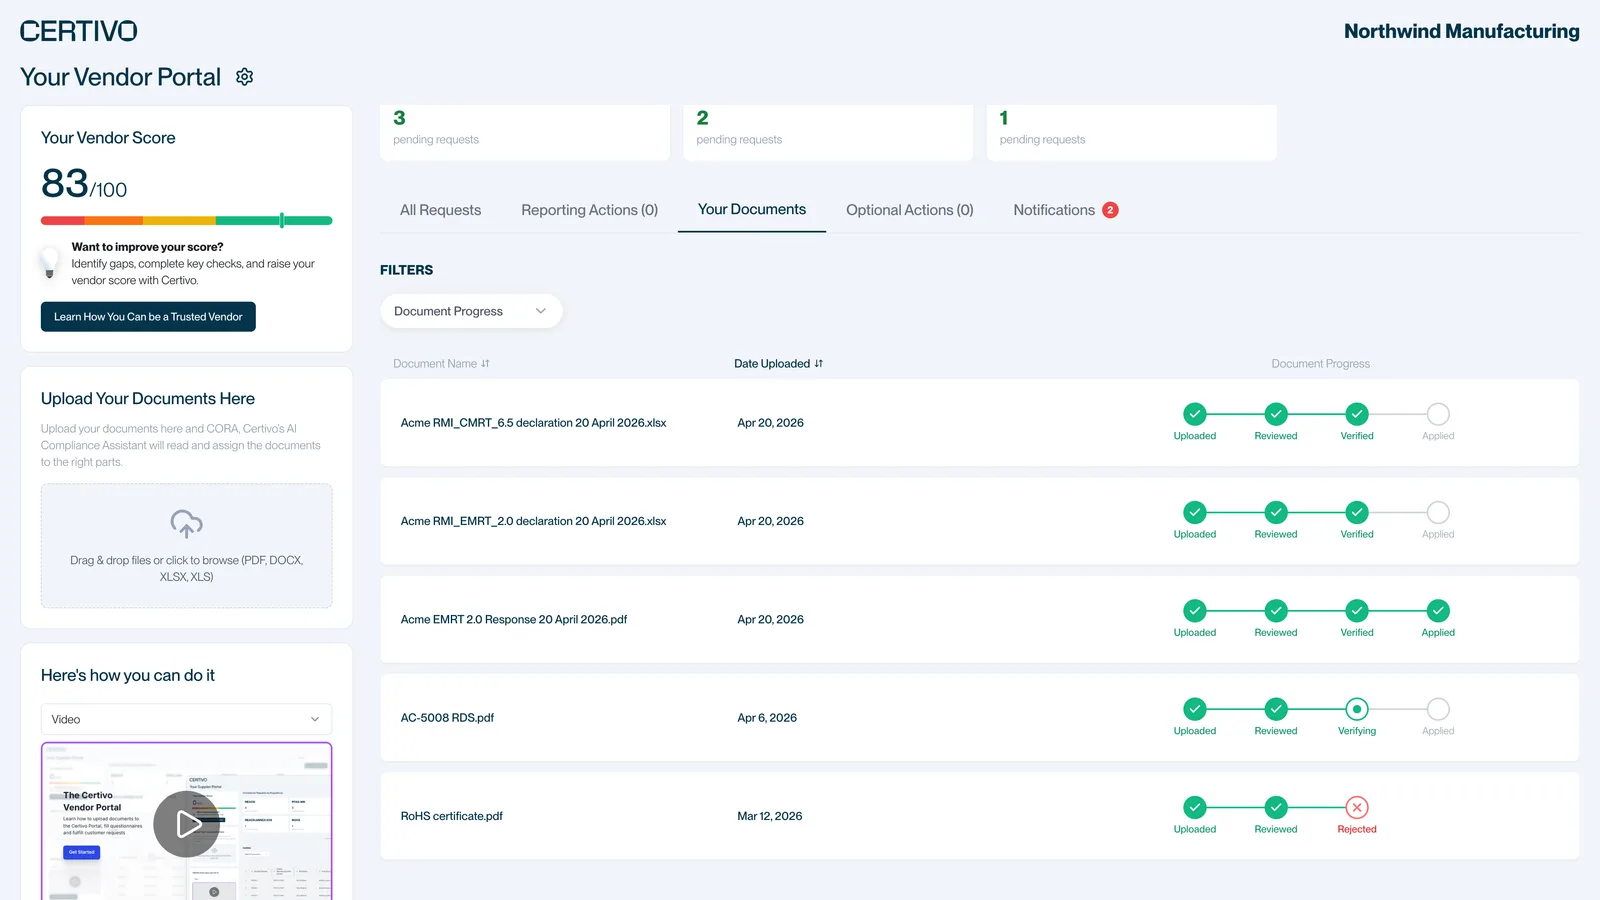
Task: Click the Applied checkmark for Acme EMRT 2.0 Response
Action: (1438, 611)
